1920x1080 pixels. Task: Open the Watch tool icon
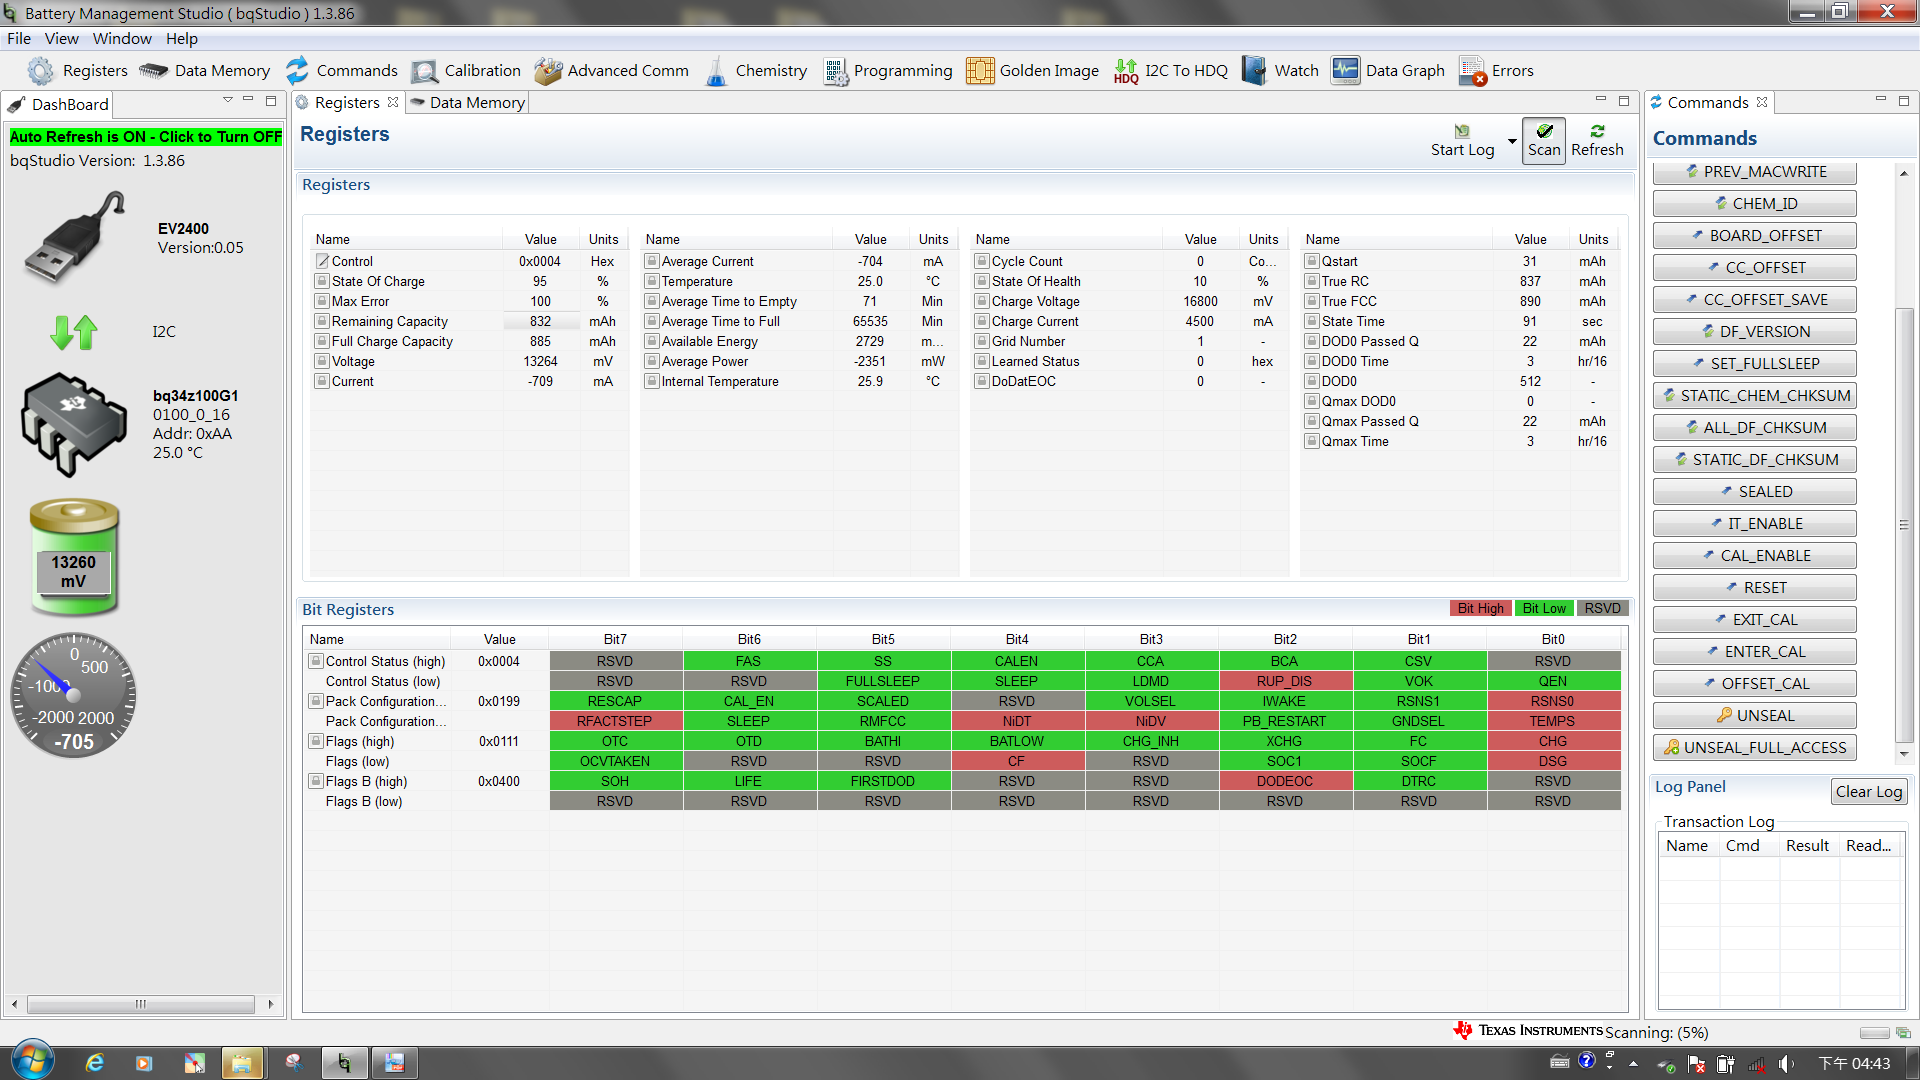click(x=1254, y=71)
